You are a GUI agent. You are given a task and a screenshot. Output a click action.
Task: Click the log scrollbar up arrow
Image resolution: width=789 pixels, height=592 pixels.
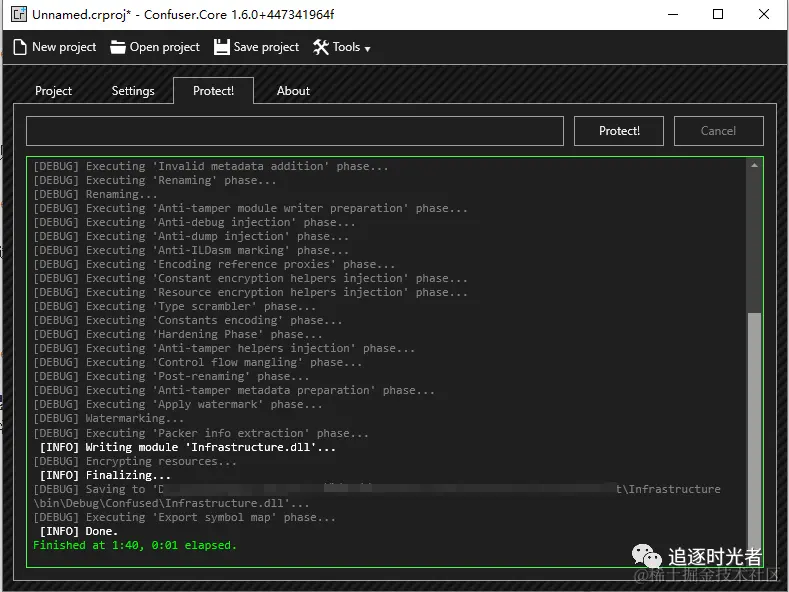pos(754,165)
